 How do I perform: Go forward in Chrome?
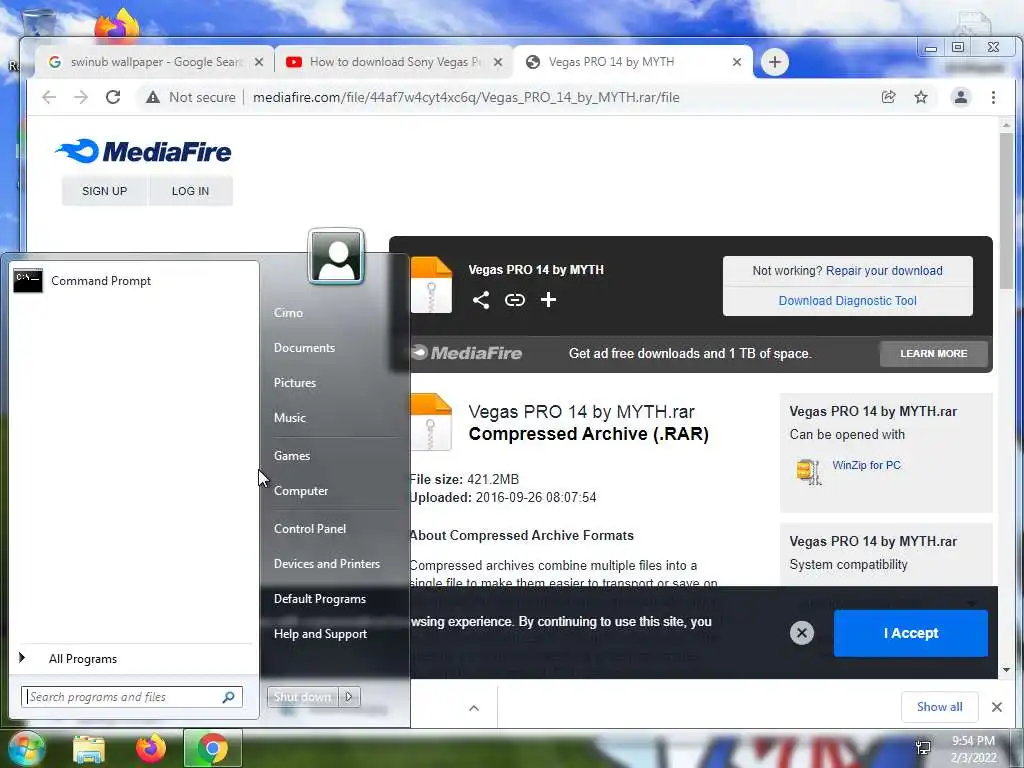[81, 97]
